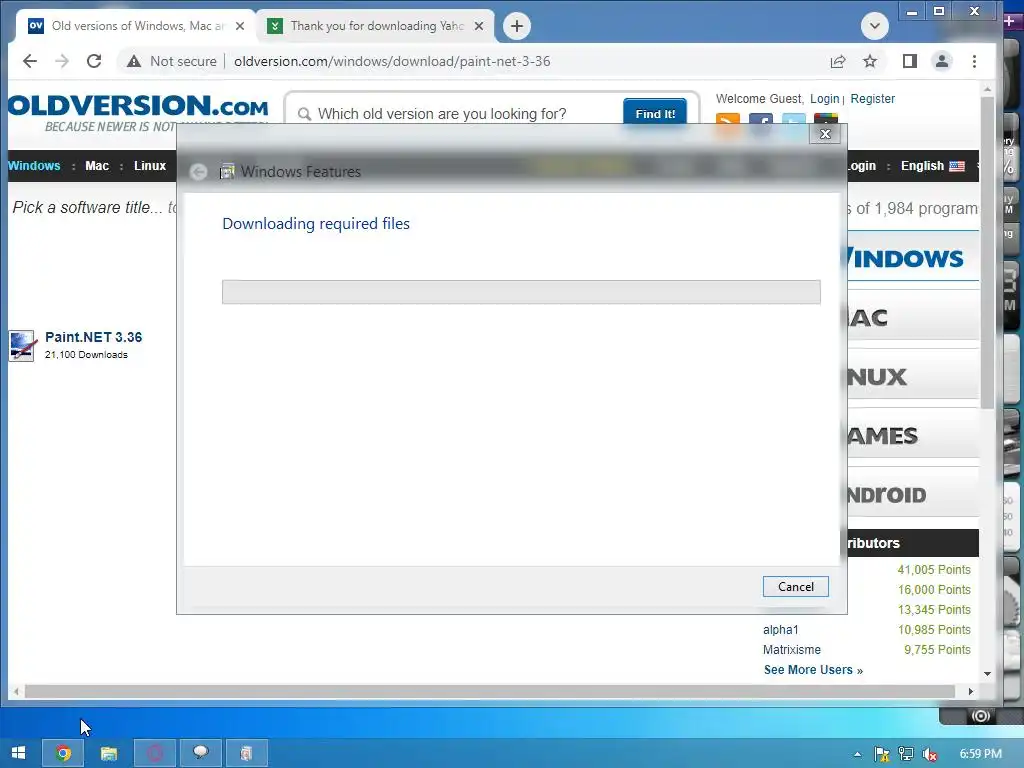Close the Thank you for downloading tab
The height and width of the screenshot is (768, 1024).
[x=479, y=26]
